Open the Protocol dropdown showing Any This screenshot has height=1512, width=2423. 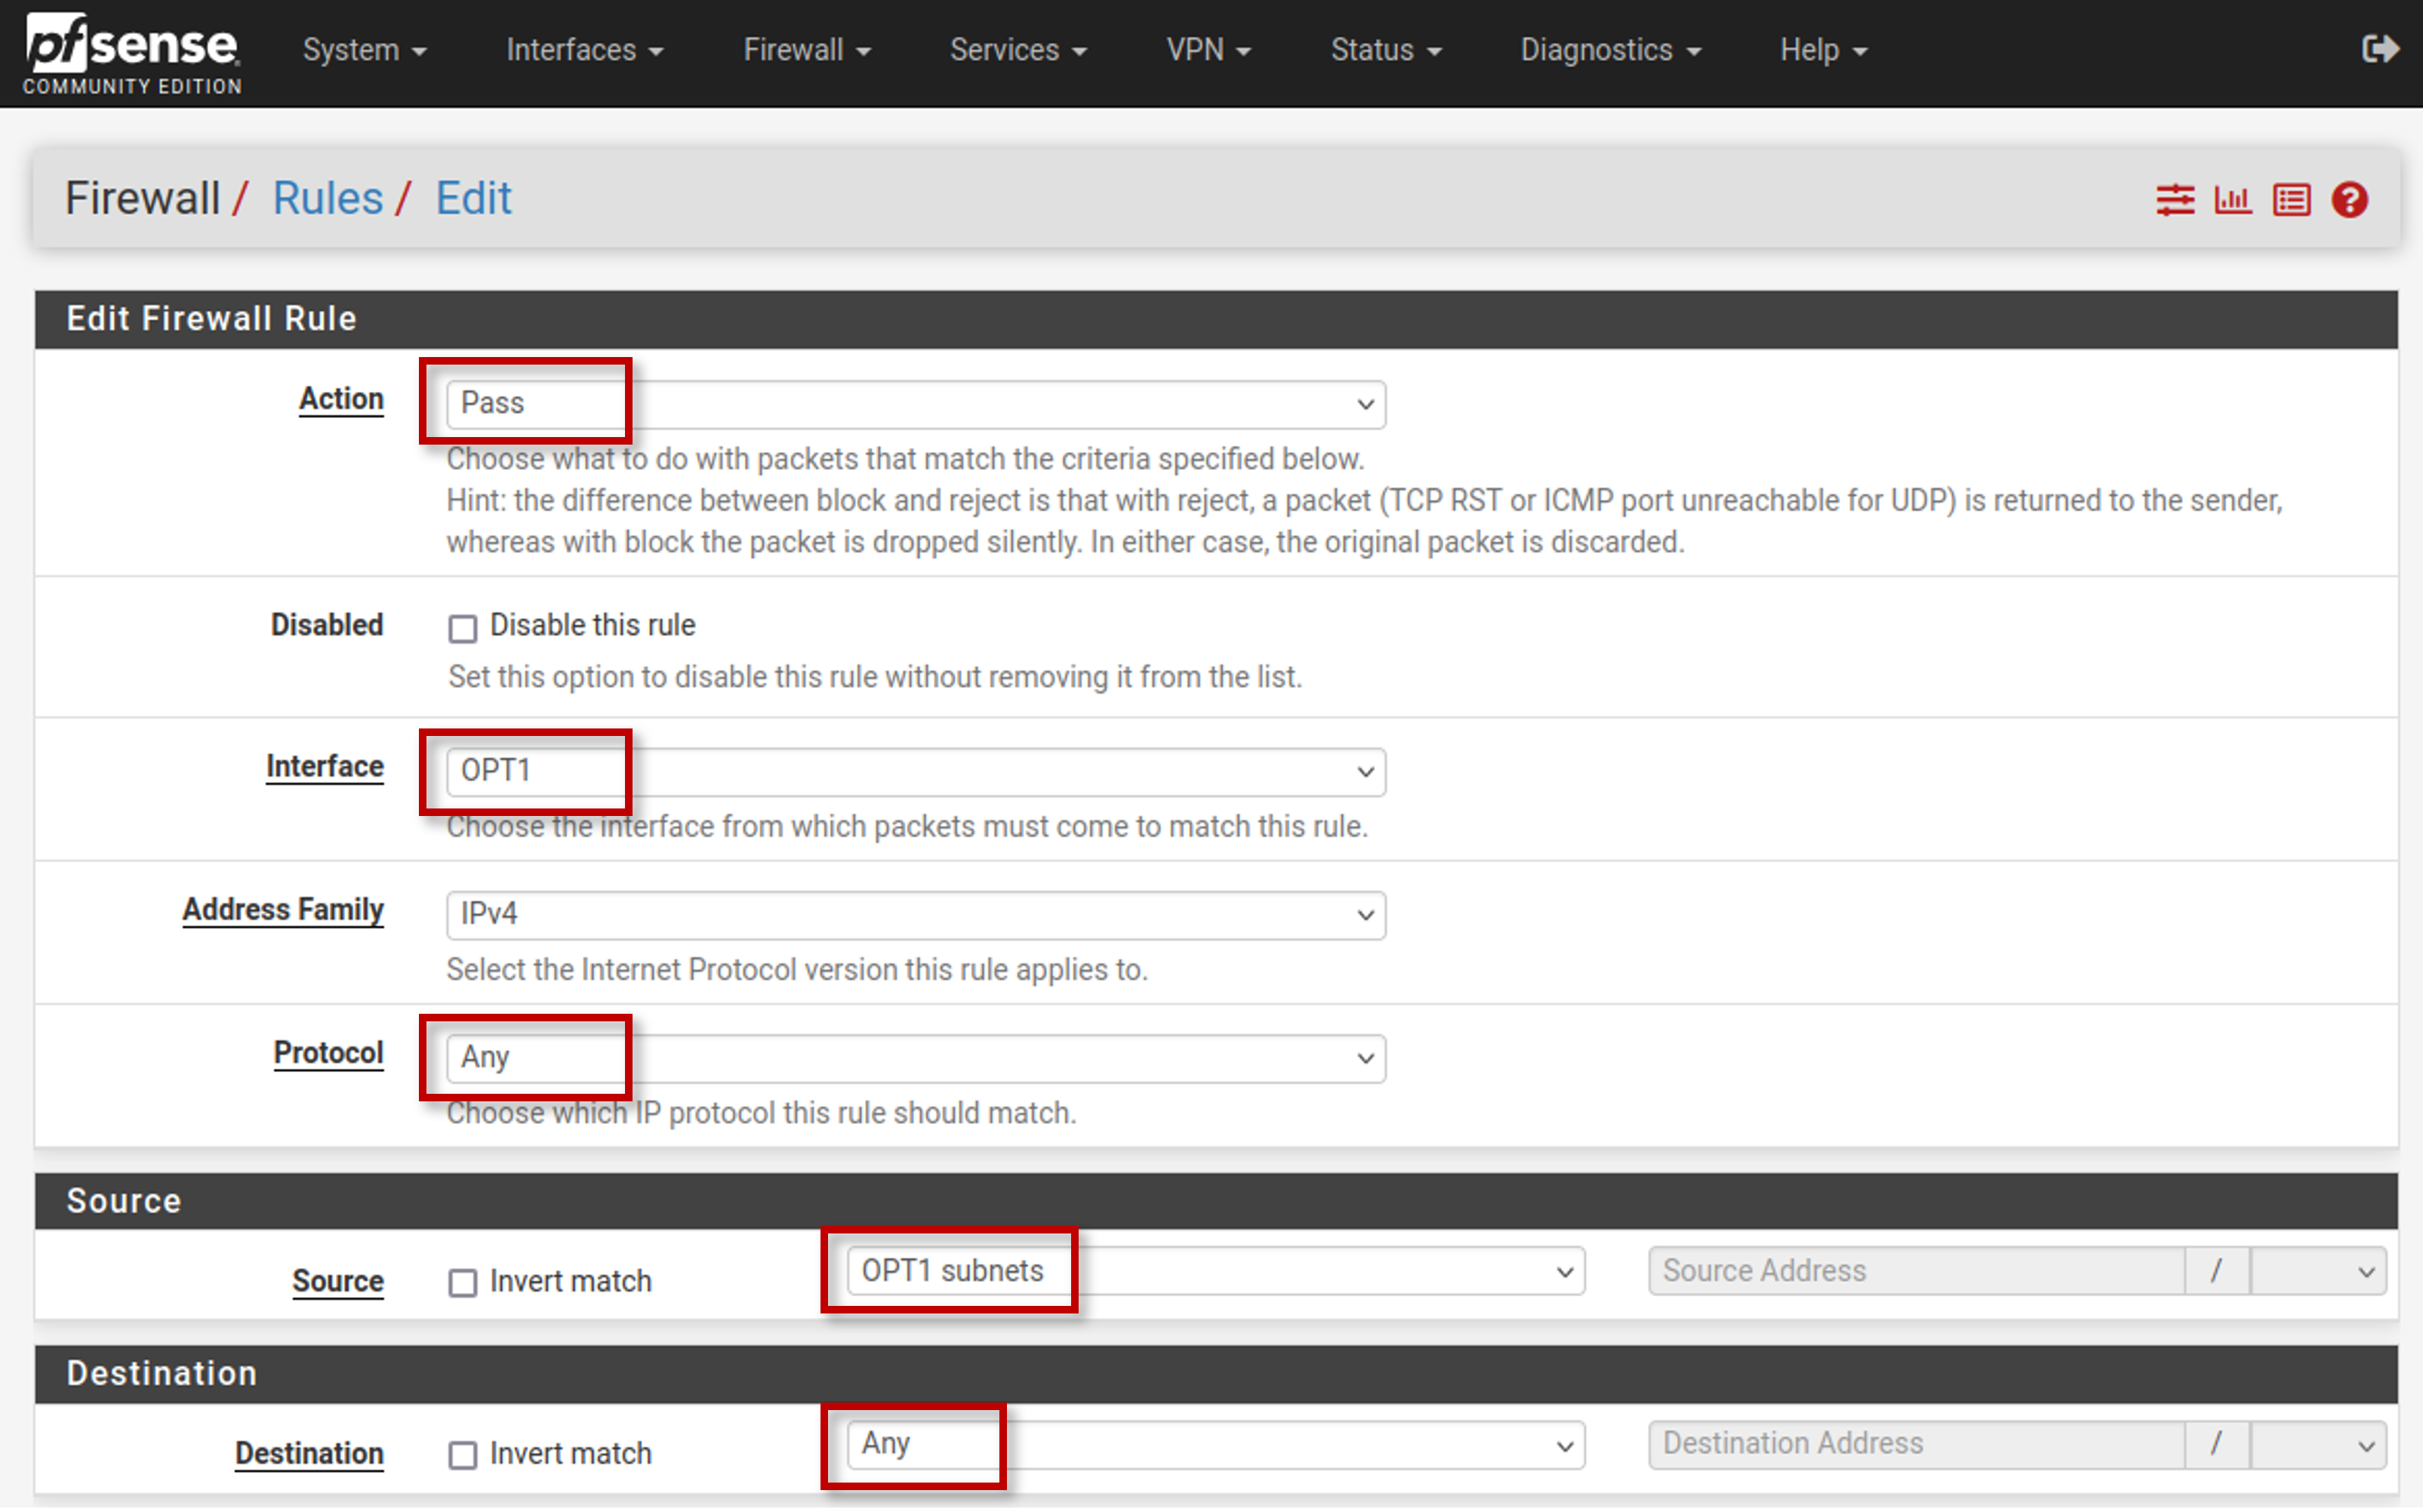coord(915,1058)
